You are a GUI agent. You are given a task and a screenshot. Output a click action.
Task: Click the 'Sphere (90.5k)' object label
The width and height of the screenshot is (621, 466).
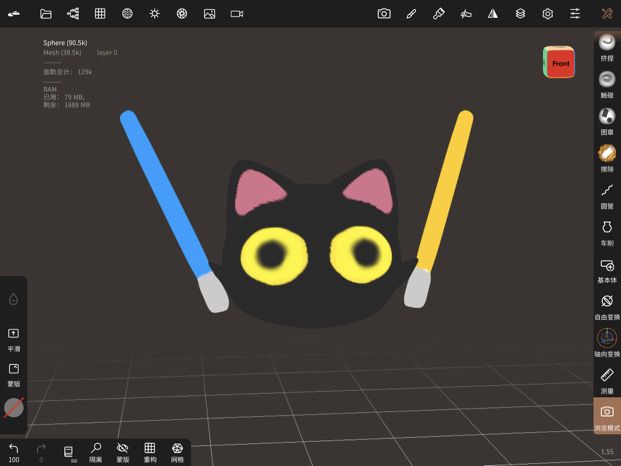pyautogui.click(x=65, y=43)
